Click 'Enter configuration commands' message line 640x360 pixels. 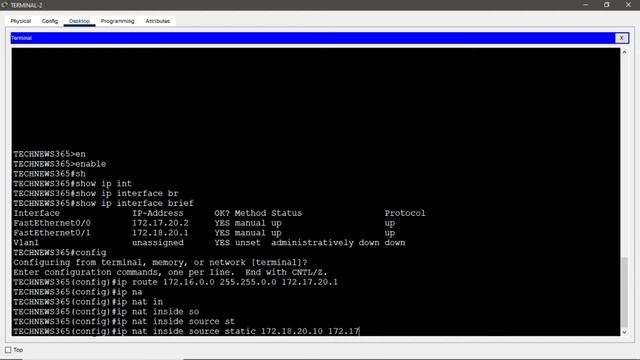(x=170, y=272)
